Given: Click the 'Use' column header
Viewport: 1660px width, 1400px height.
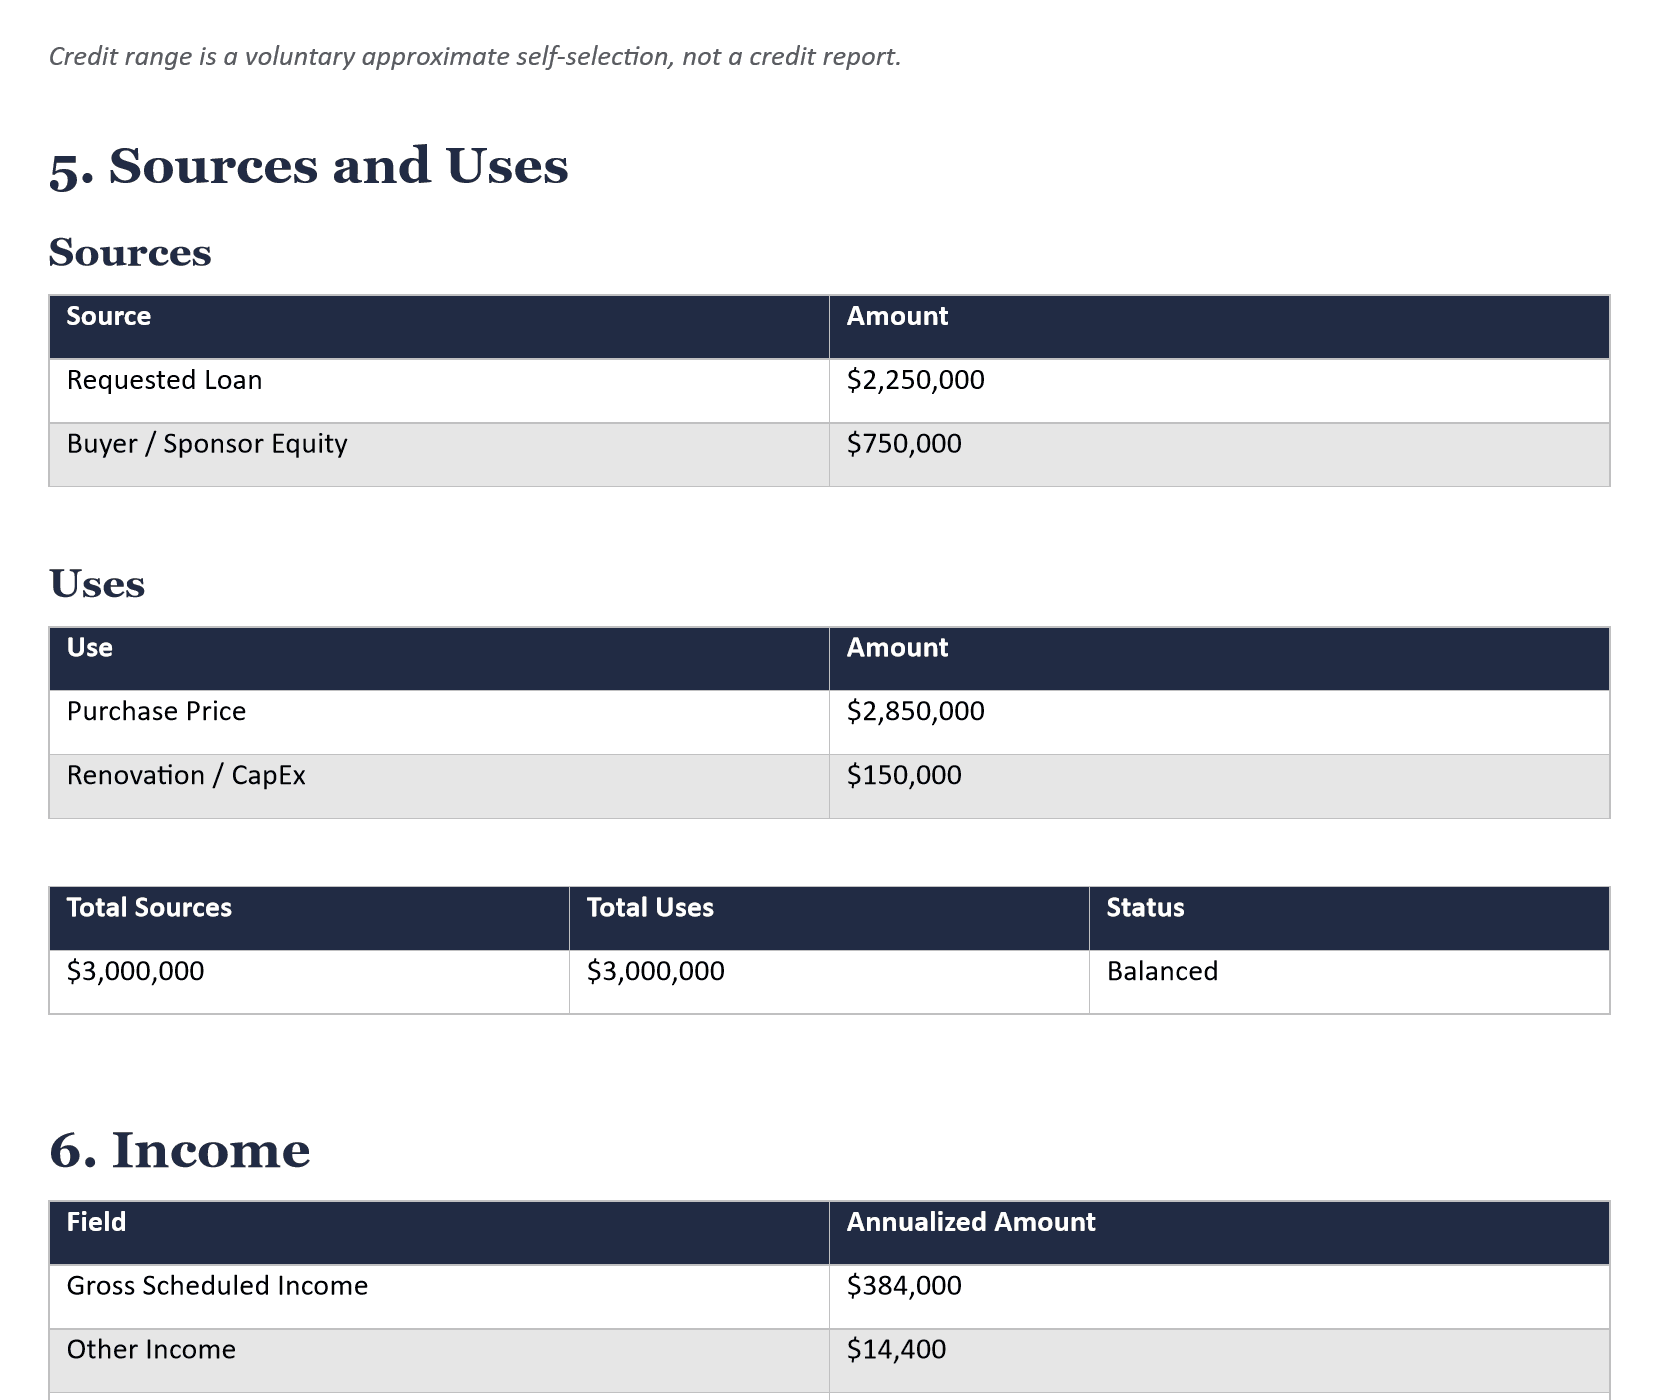Looking at the screenshot, I should 439,659.
